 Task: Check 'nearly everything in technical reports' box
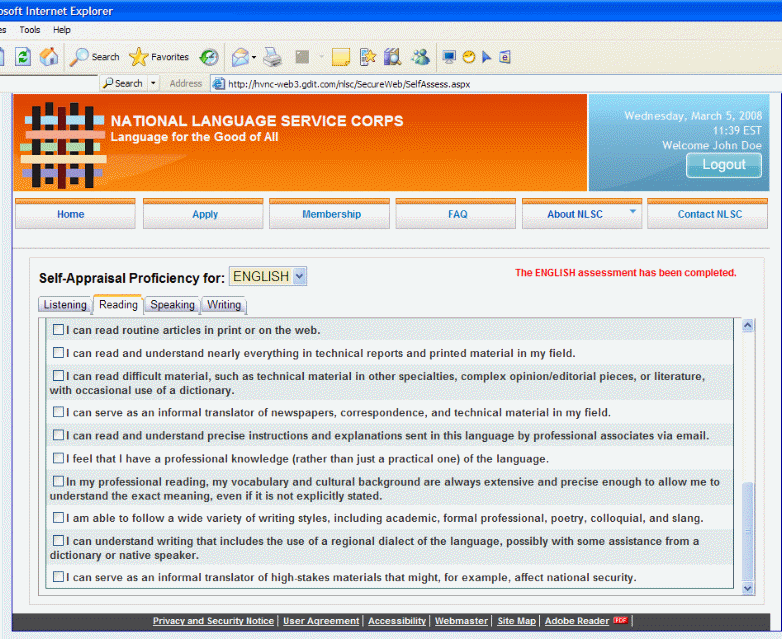[58, 353]
